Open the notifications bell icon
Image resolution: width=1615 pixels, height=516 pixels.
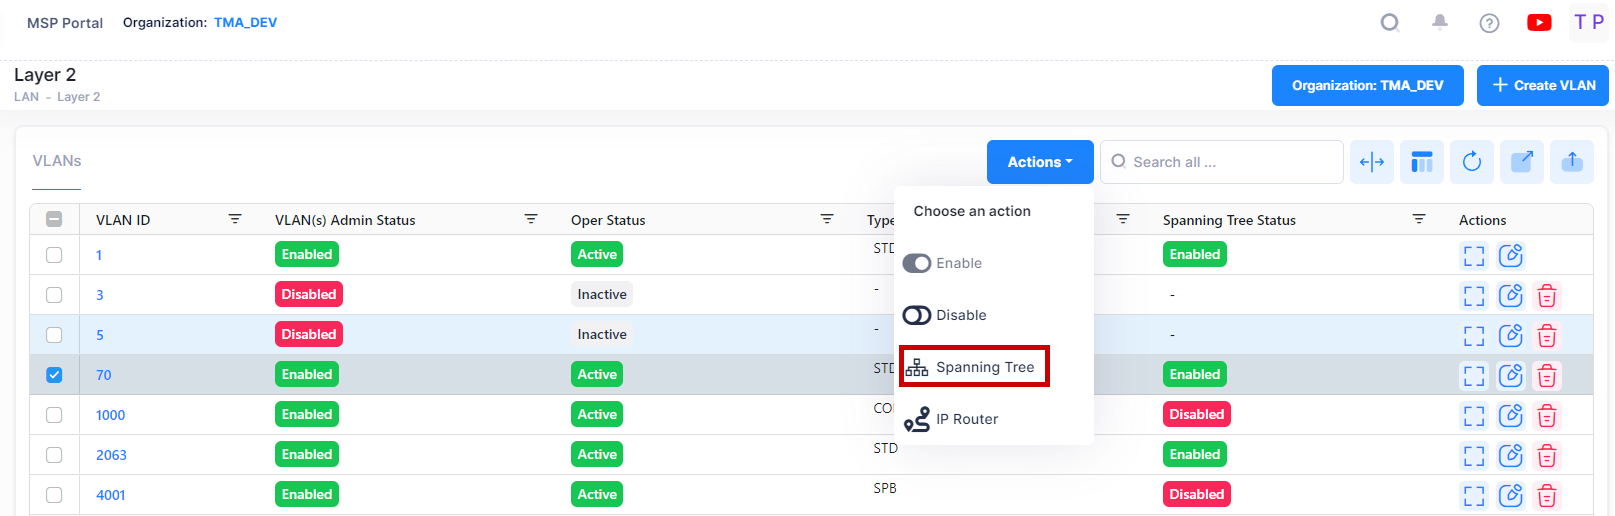point(1440,22)
